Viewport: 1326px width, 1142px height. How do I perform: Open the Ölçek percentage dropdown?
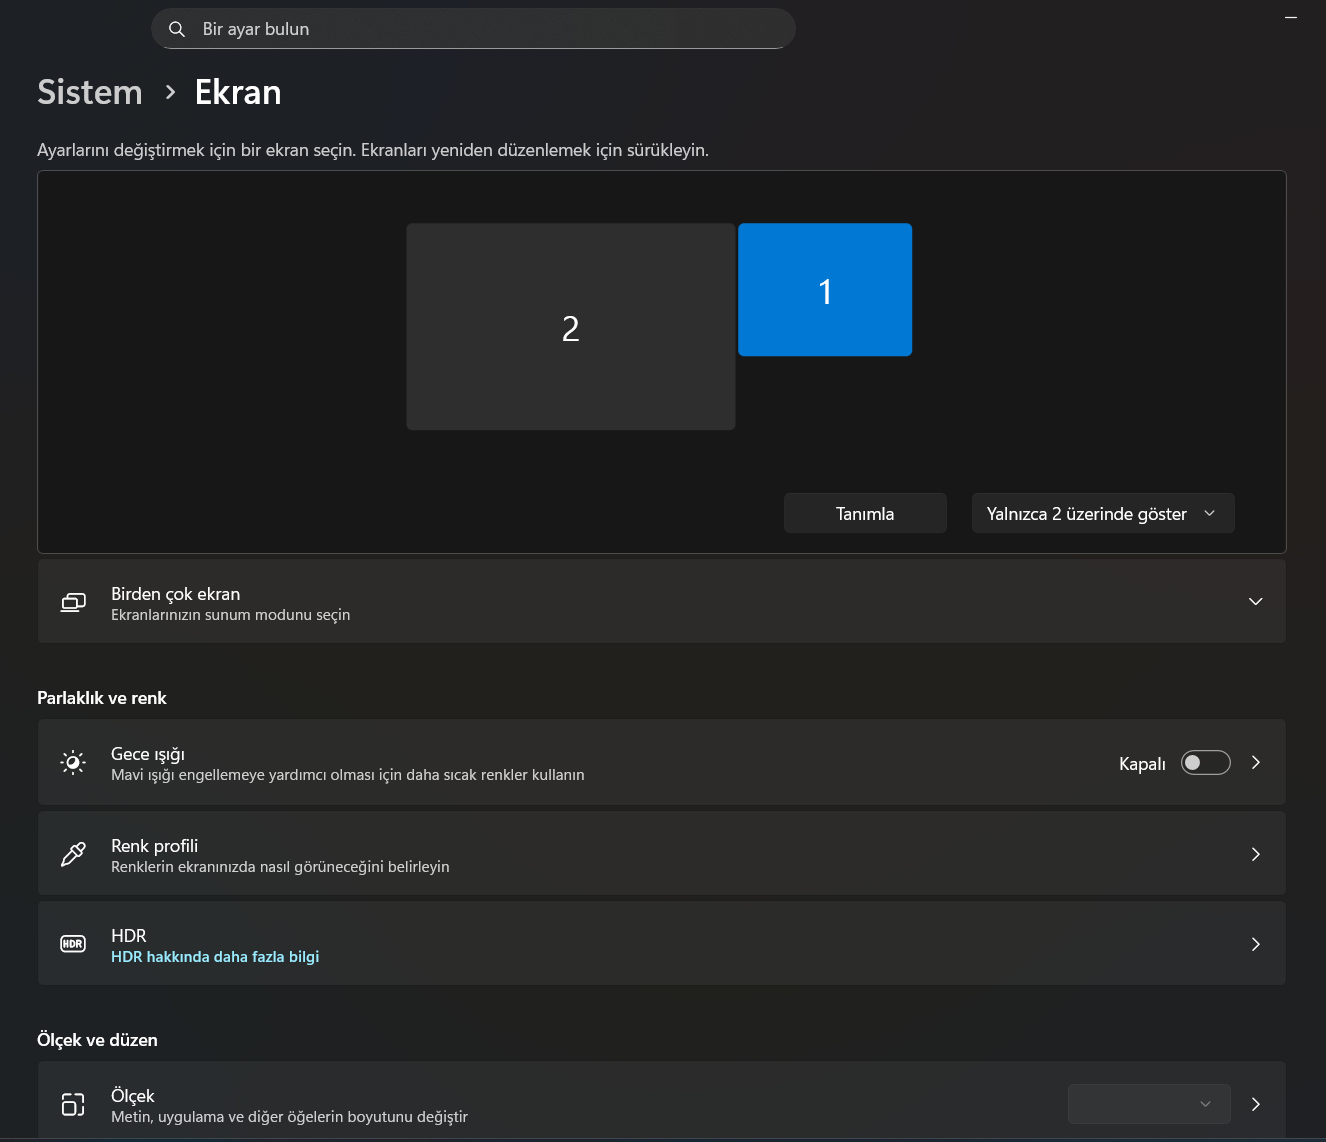pyautogui.click(x=1149, y=1104)
